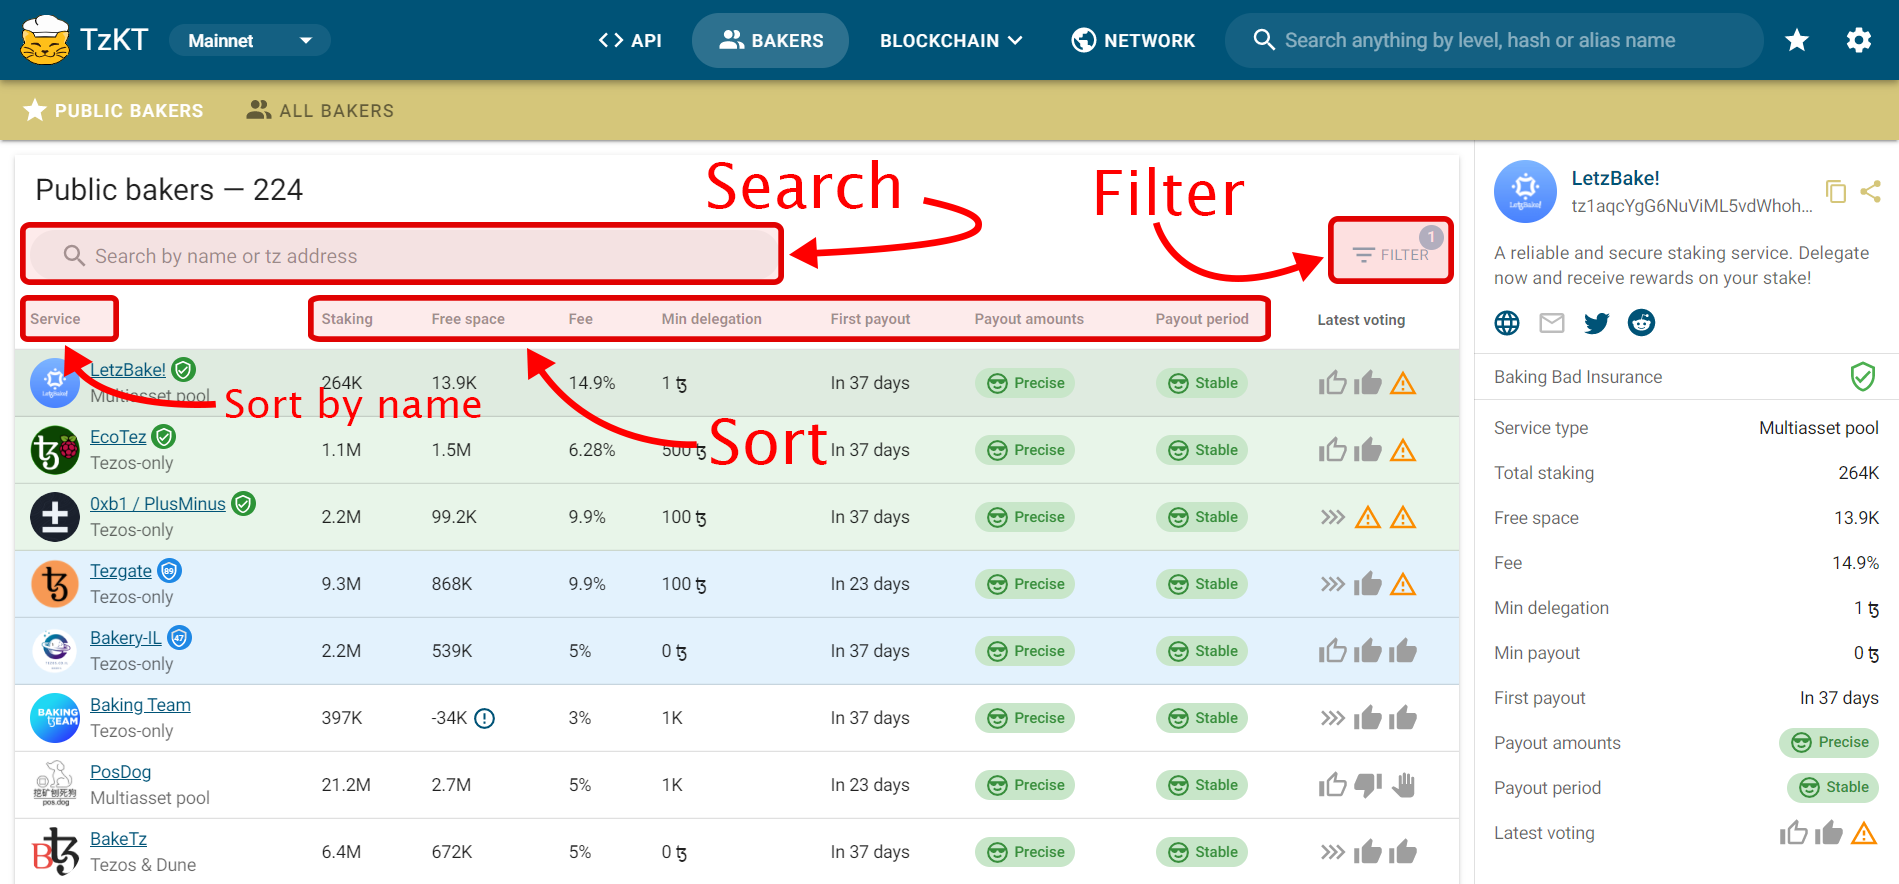1899x884 pixels.
Task: Click the Stable badge in the Tezgate row
Action: (1202, 584)
